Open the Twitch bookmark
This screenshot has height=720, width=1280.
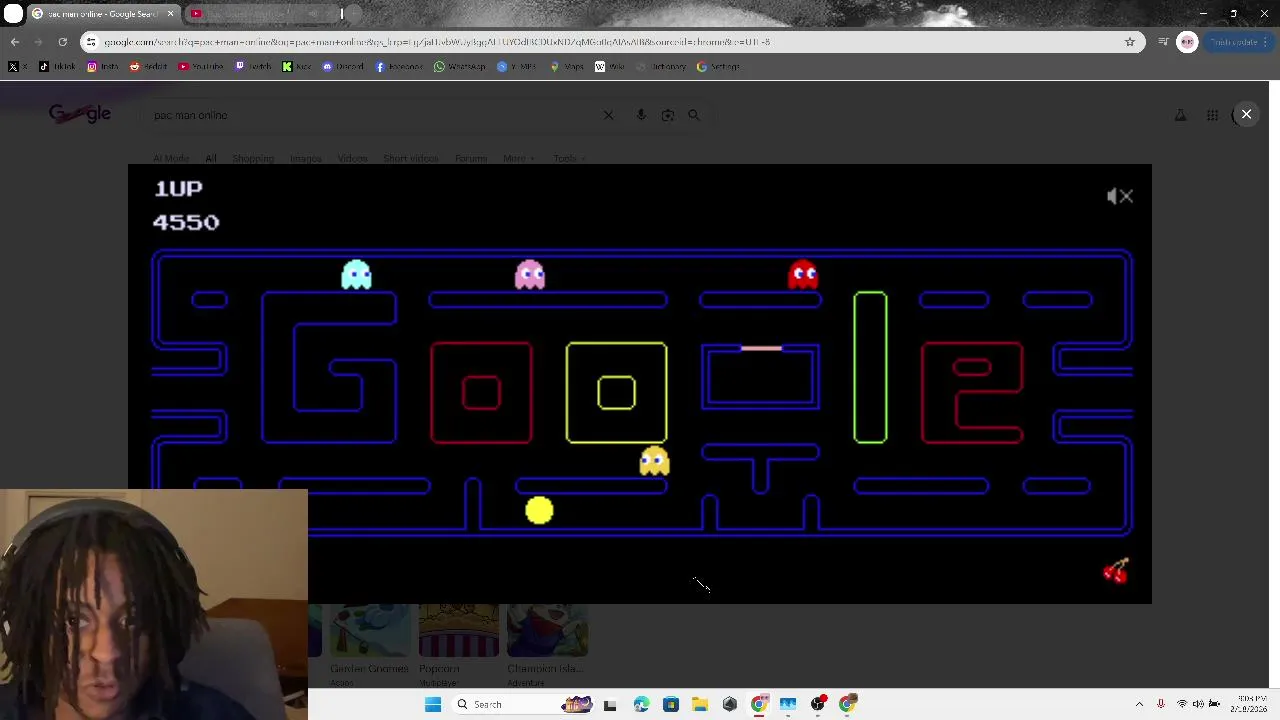coord(254,67)
